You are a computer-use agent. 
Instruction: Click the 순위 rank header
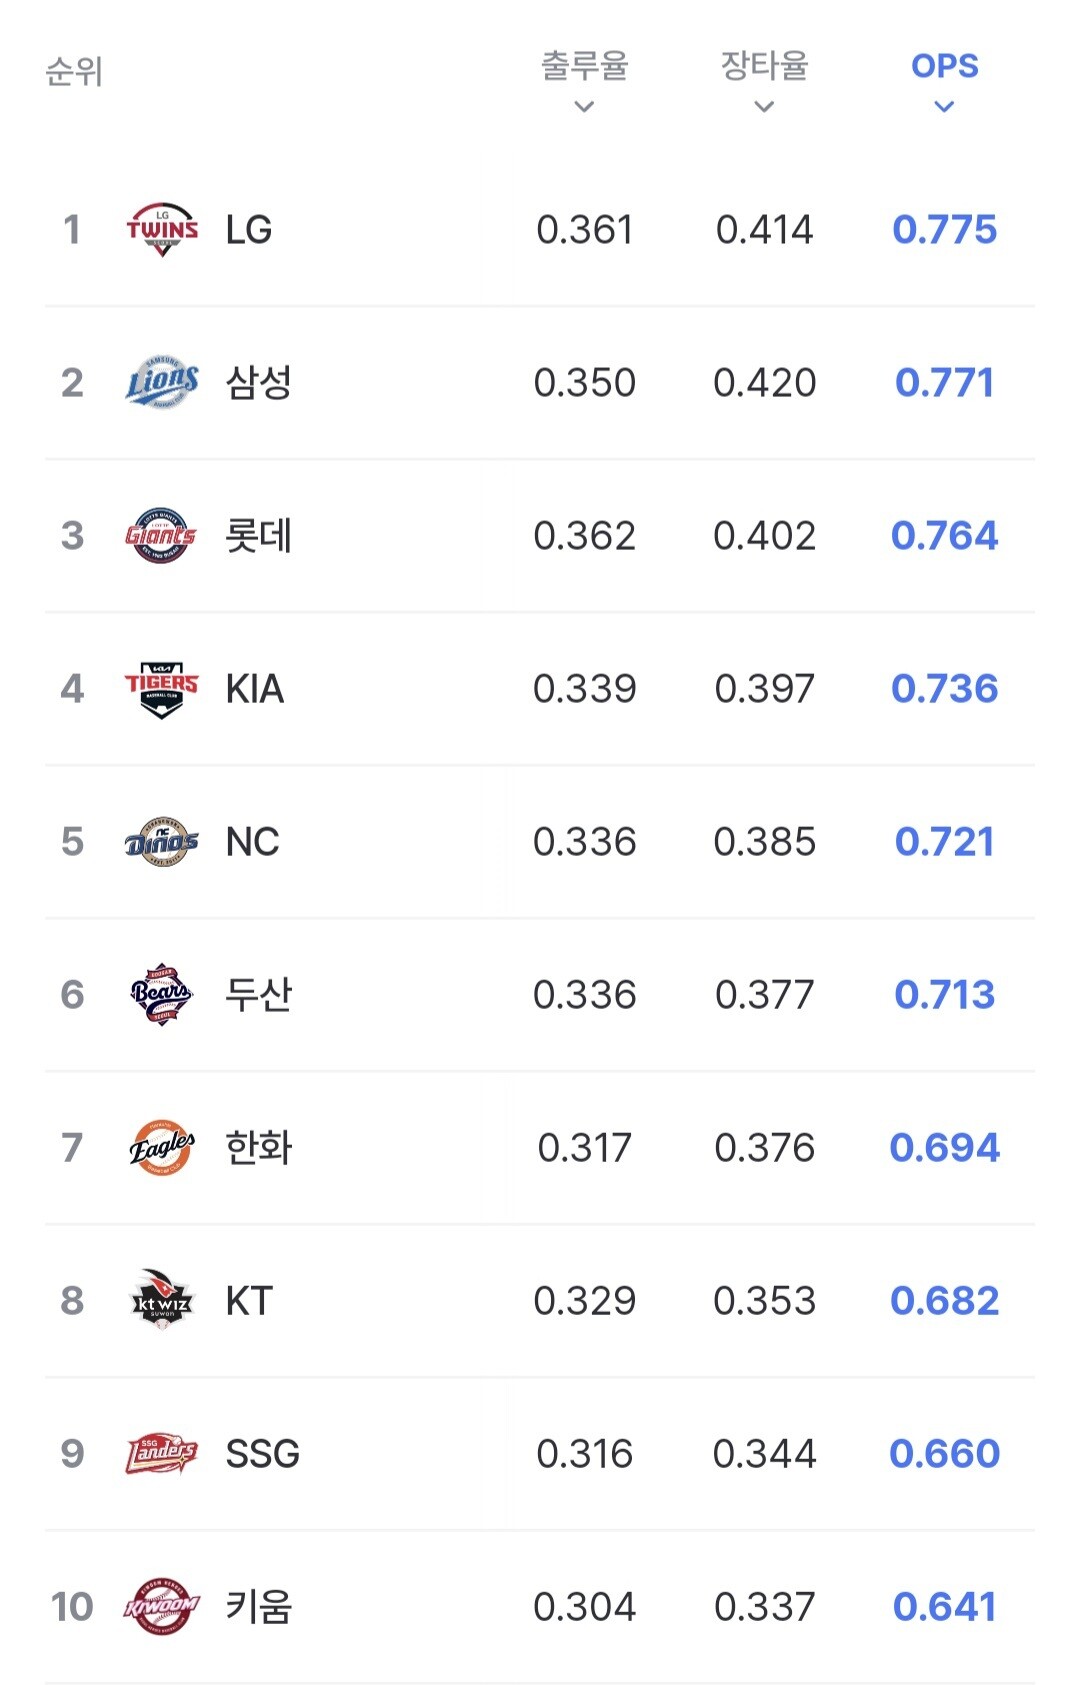(74, 72)
